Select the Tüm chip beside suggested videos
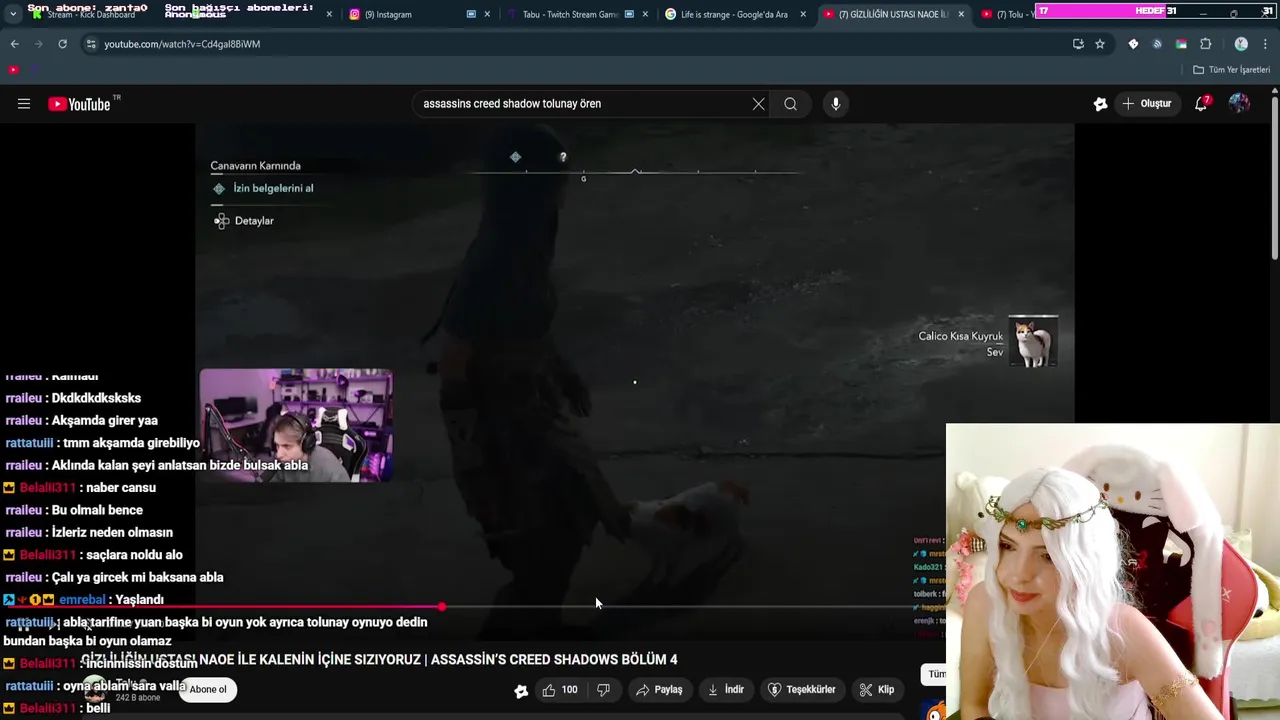 (x=937, y=674)
